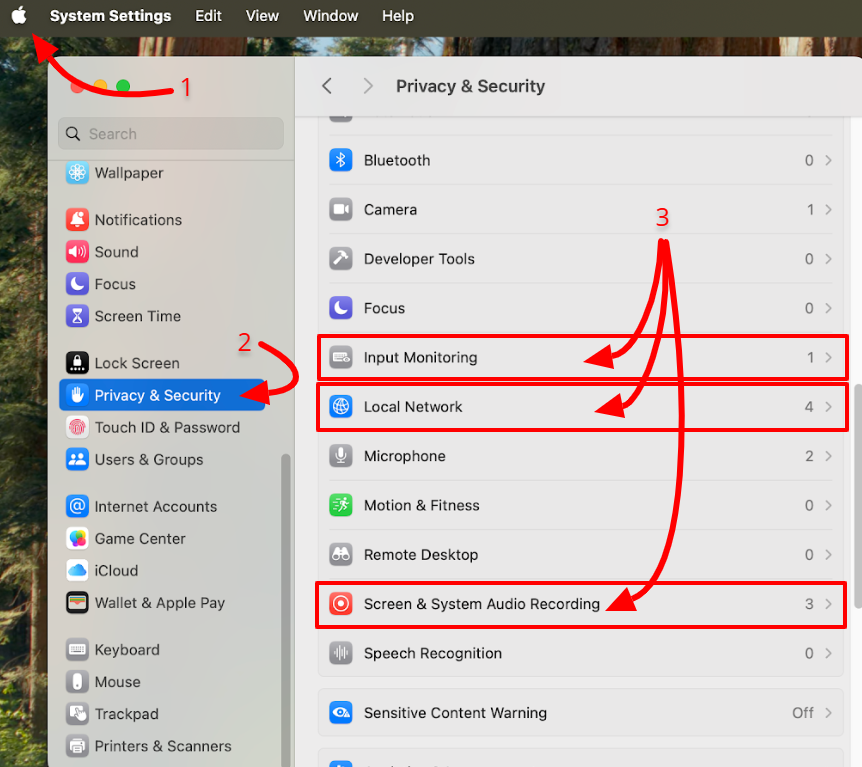Click the Screen Time hourglass icon
The image size is (862, 767).
pyautogui.click(x=77, y=316)
